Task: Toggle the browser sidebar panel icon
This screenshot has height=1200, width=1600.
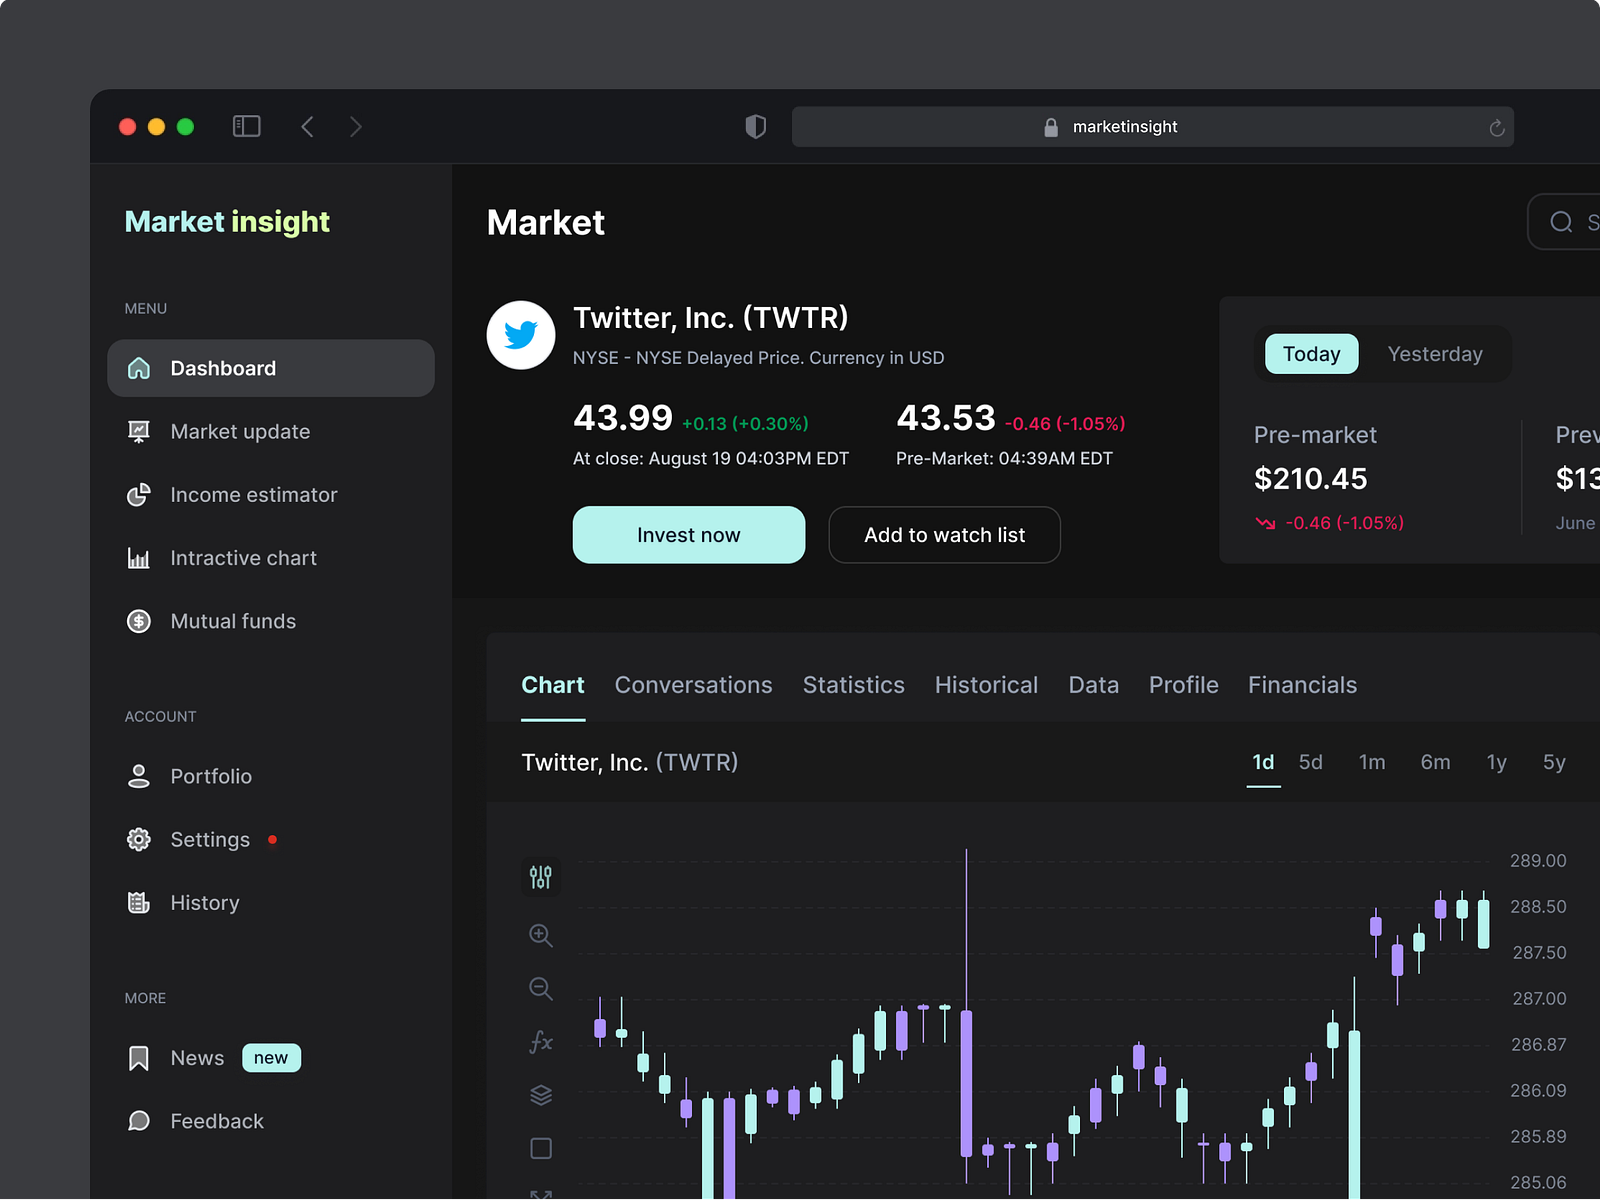Action: click(x=247, y=126)
